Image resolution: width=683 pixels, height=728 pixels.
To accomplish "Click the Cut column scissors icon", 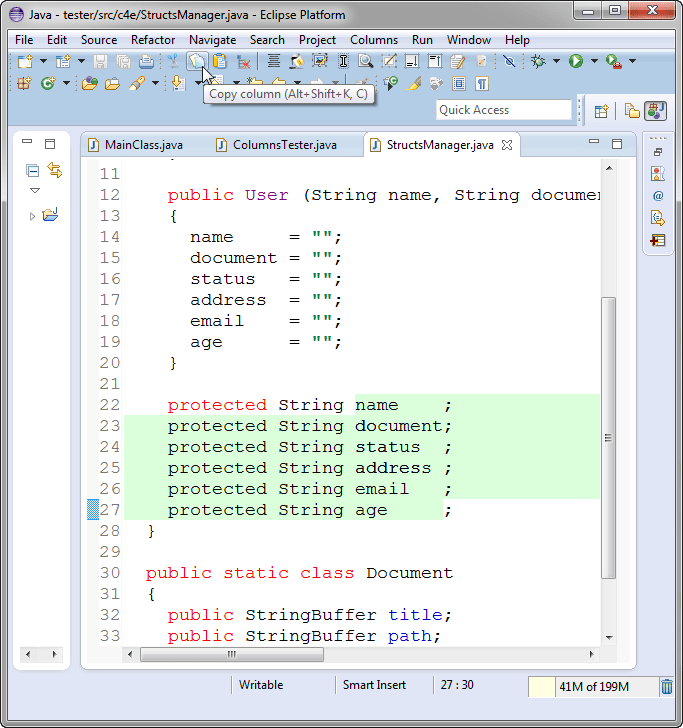I will click(x=173, y=61).
